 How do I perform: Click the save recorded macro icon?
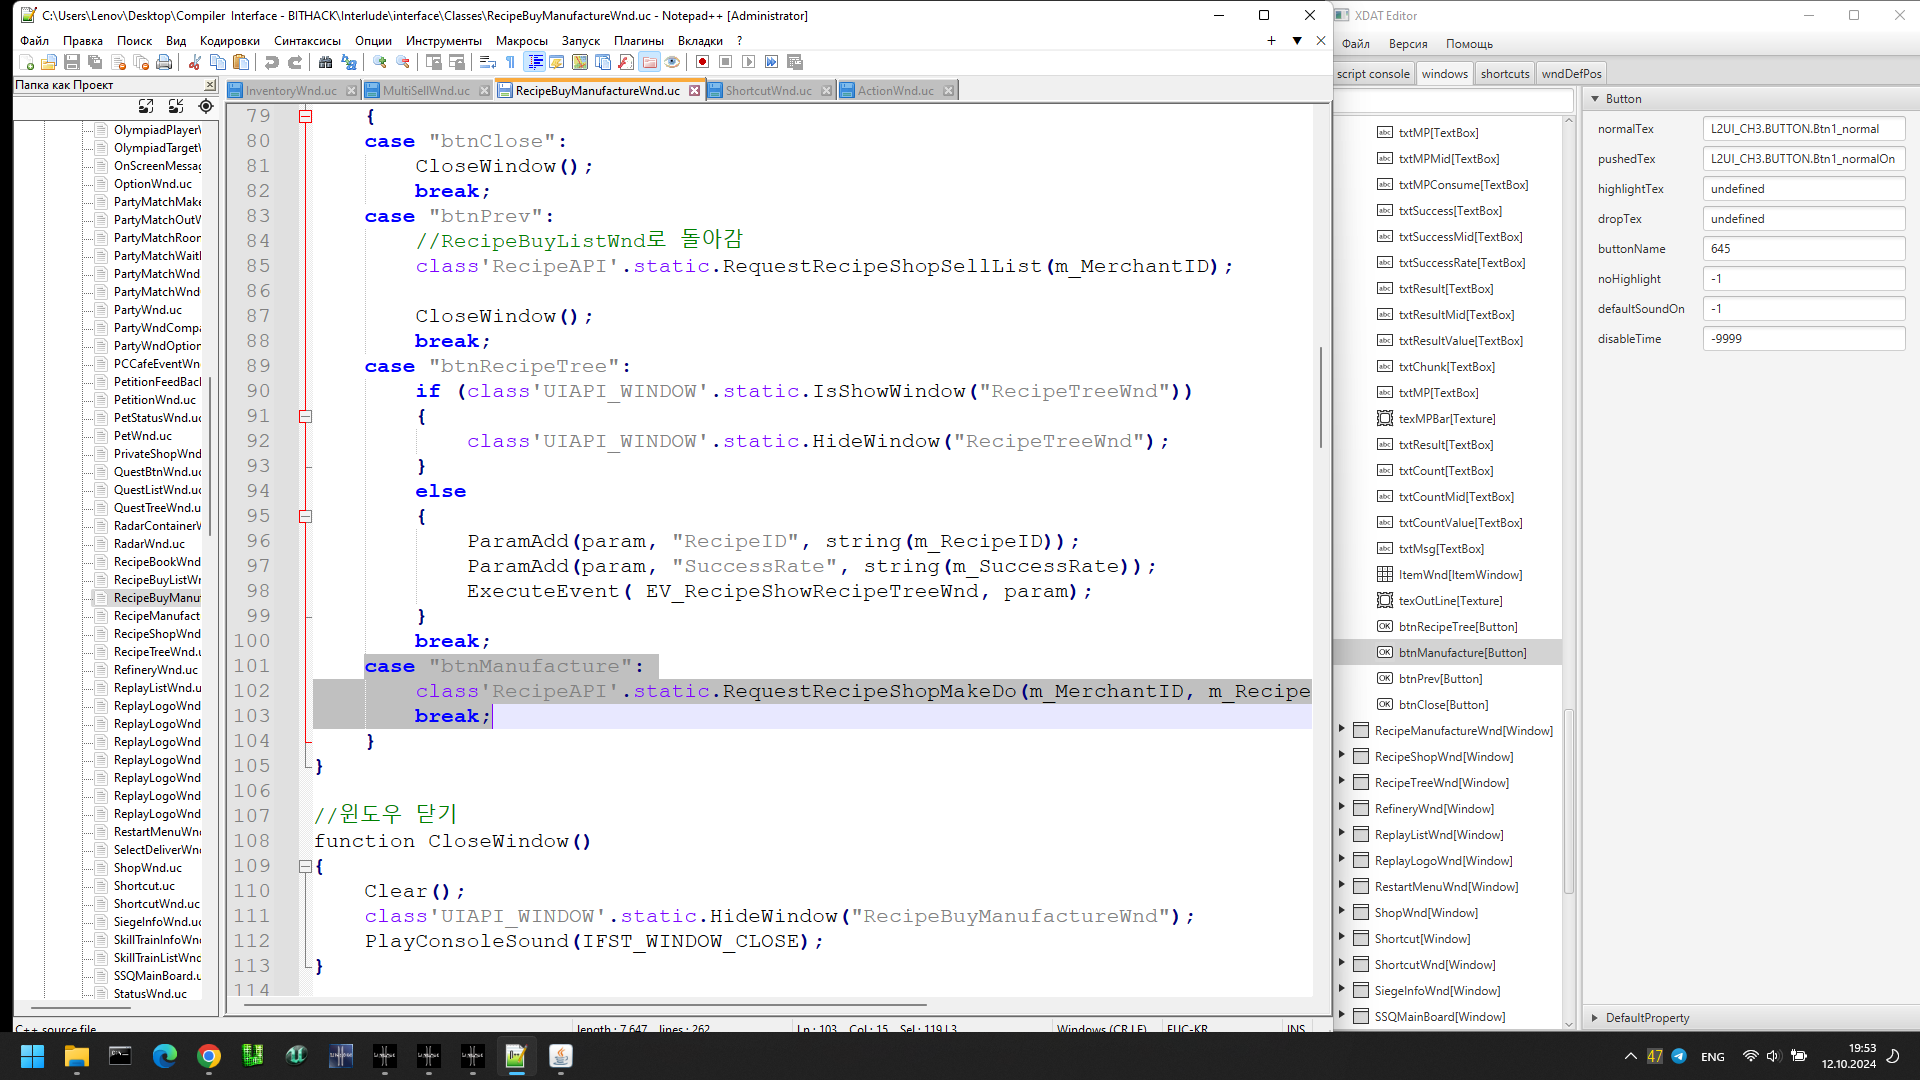coord(795,62)
